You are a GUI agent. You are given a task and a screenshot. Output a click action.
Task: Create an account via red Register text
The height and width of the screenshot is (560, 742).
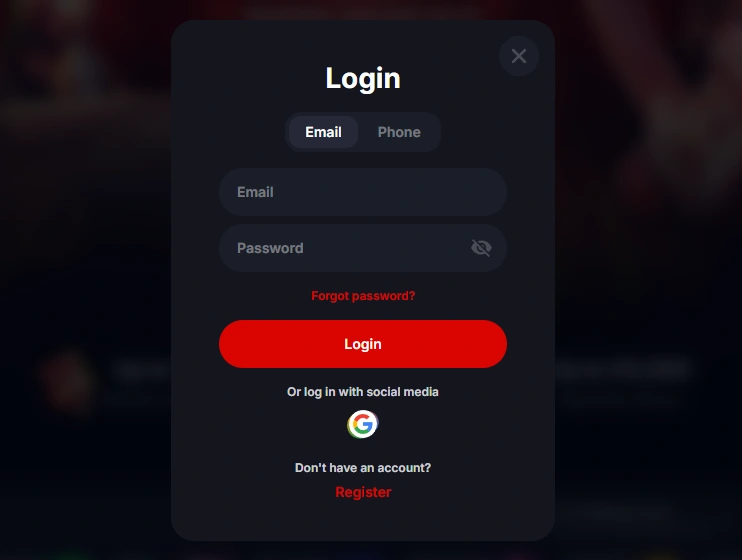[363, 492]
